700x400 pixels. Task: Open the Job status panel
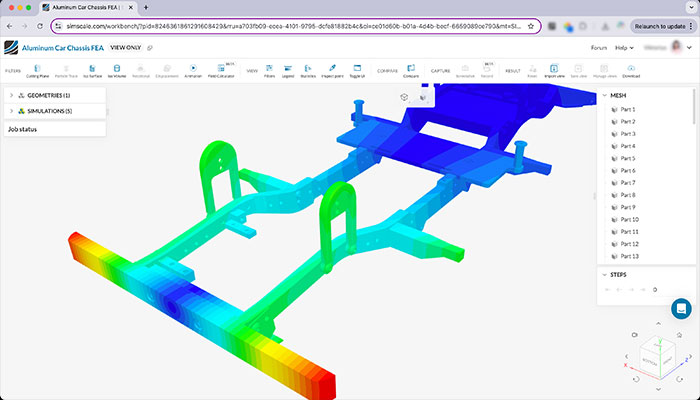(55, 129)
